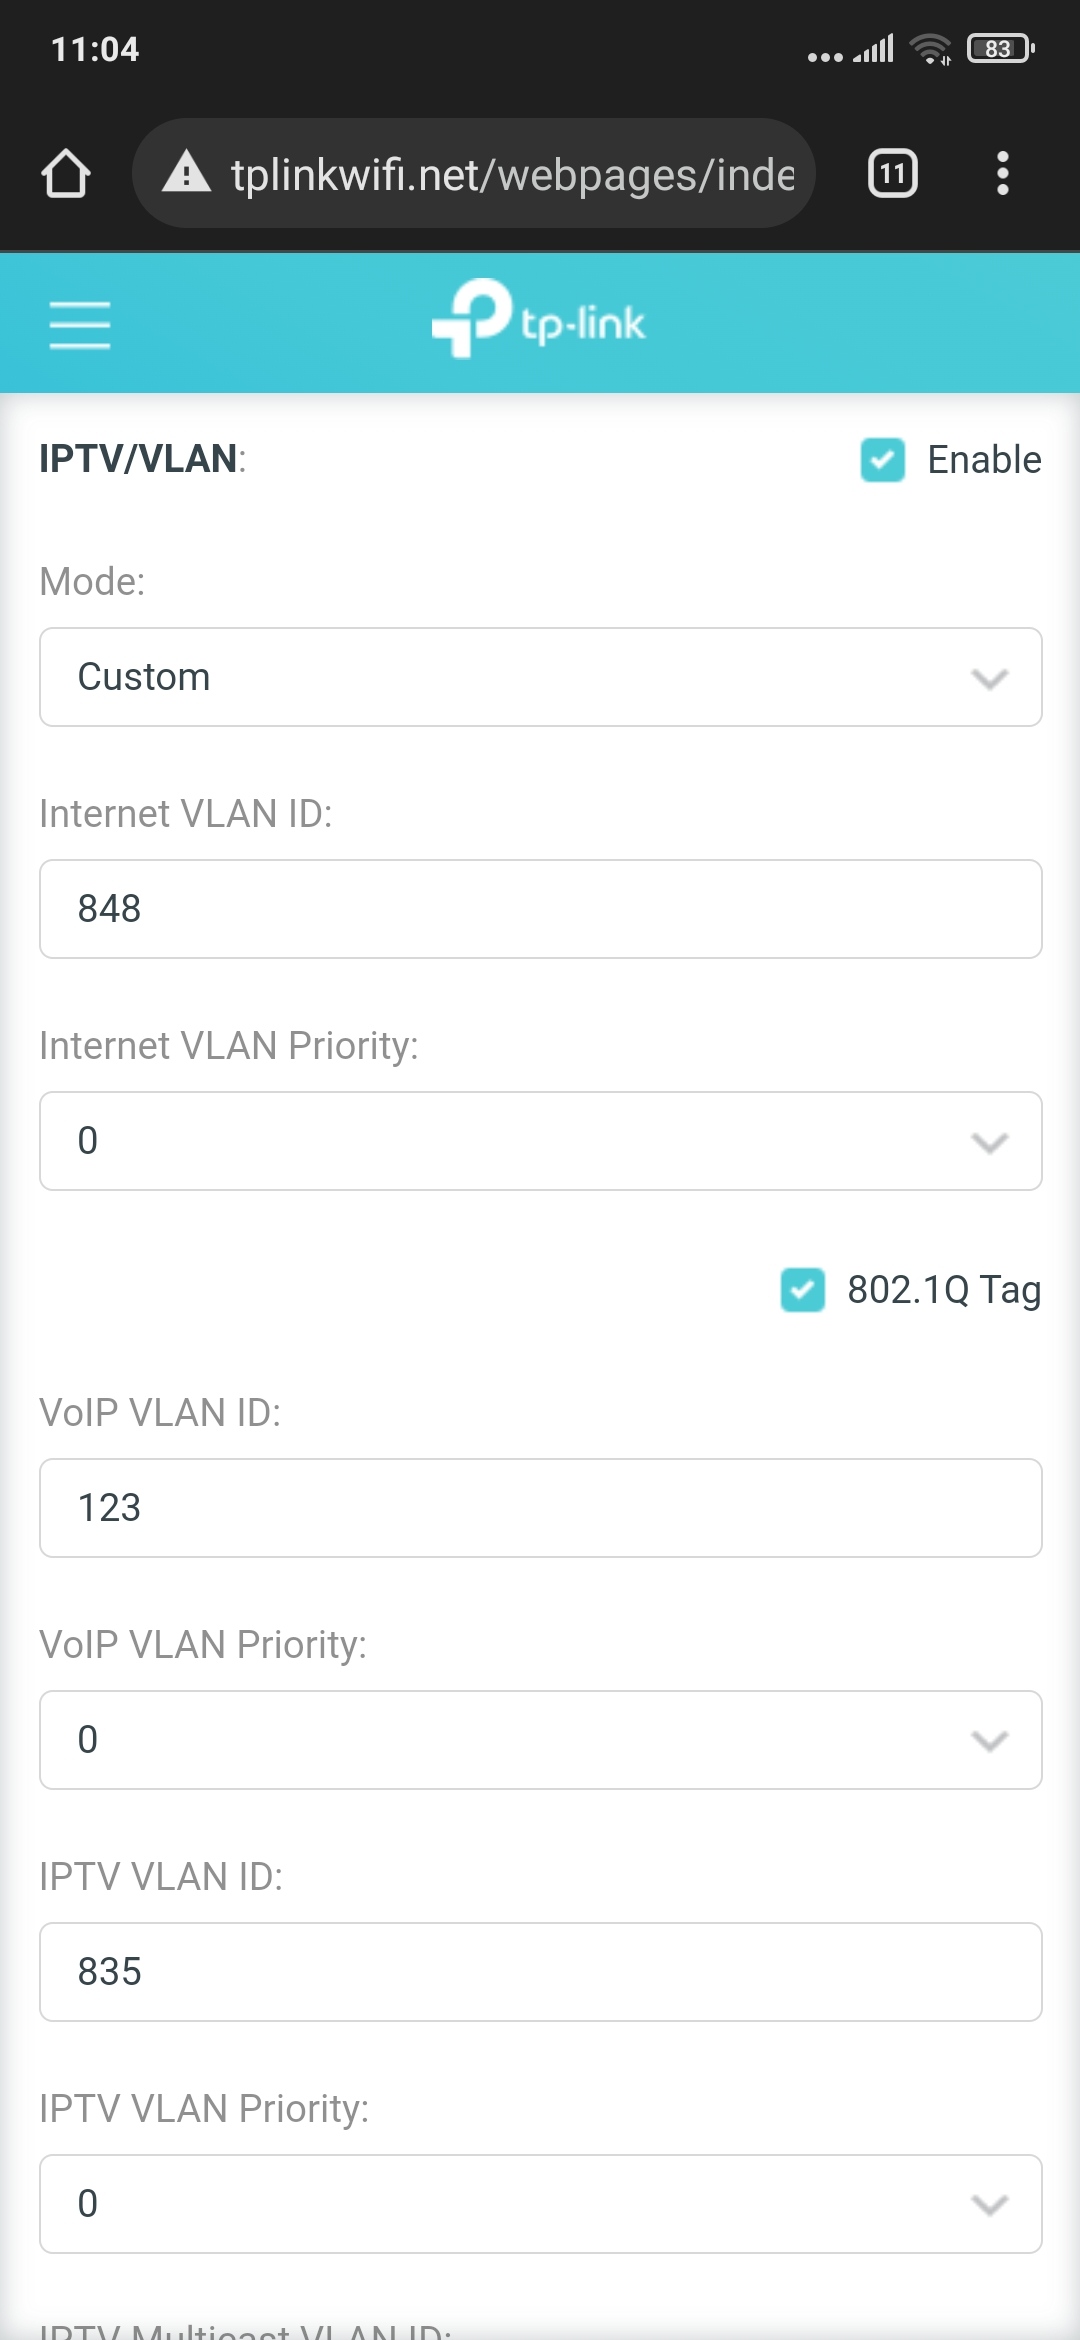The height and width of the screenshot is (2340, 1080).
Task: Click the Internet VLAN ID field
Action: 540,909
